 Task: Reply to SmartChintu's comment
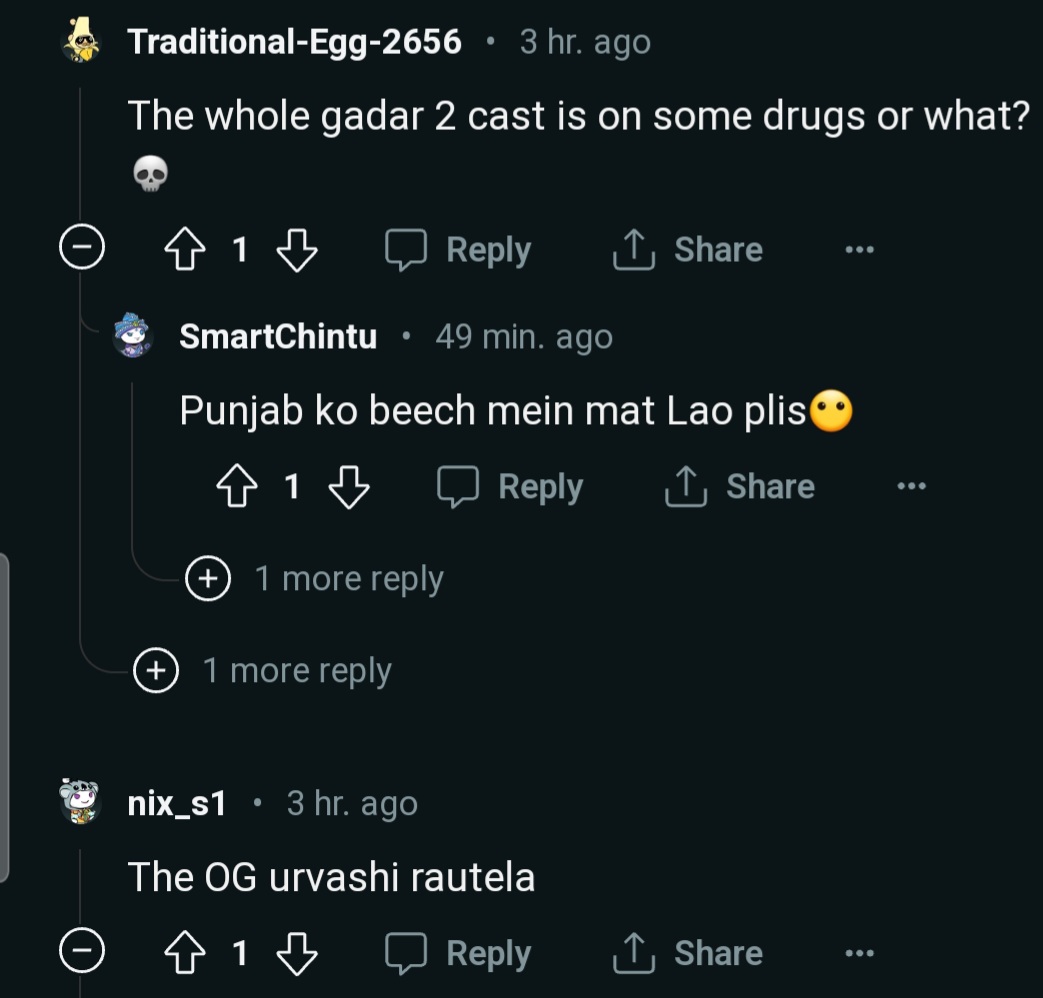click(x=511, y=487)
